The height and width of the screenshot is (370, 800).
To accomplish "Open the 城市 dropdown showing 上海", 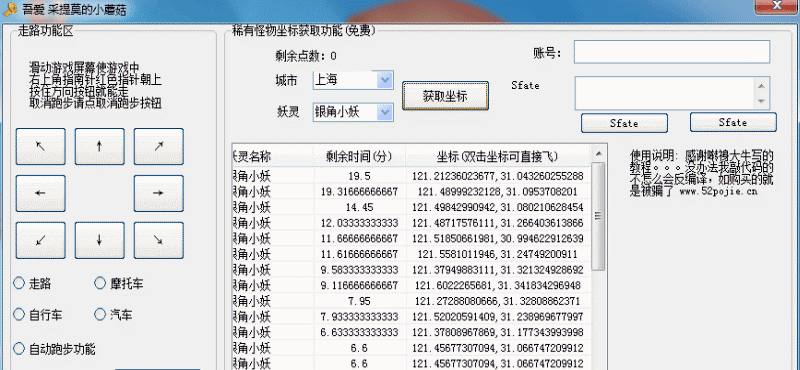I will point(353,80).
